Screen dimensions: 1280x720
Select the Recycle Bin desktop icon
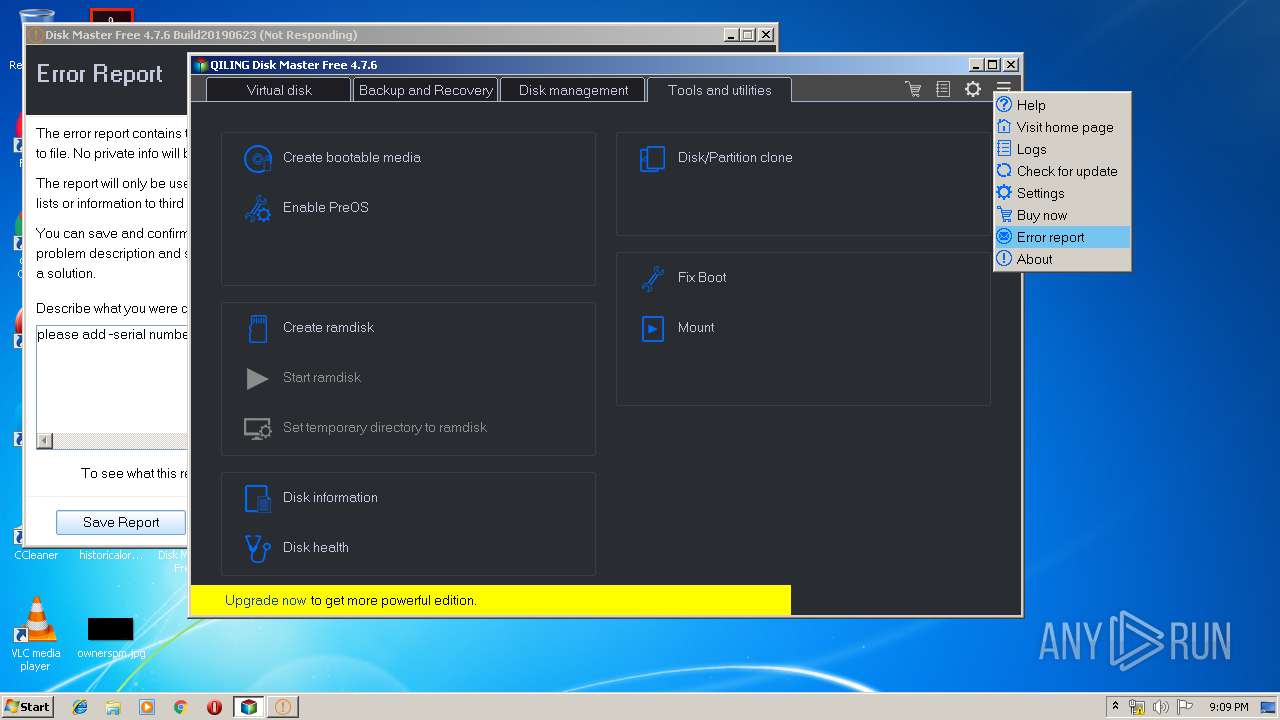pos(36,38)
